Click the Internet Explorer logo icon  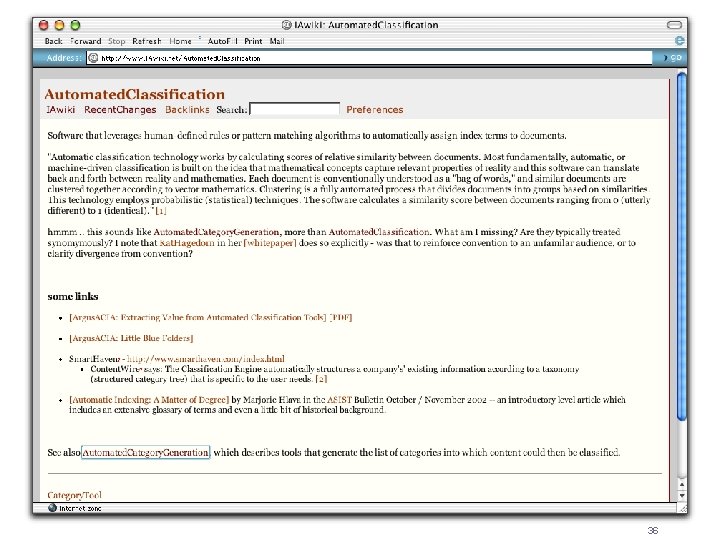pos(680,41)
